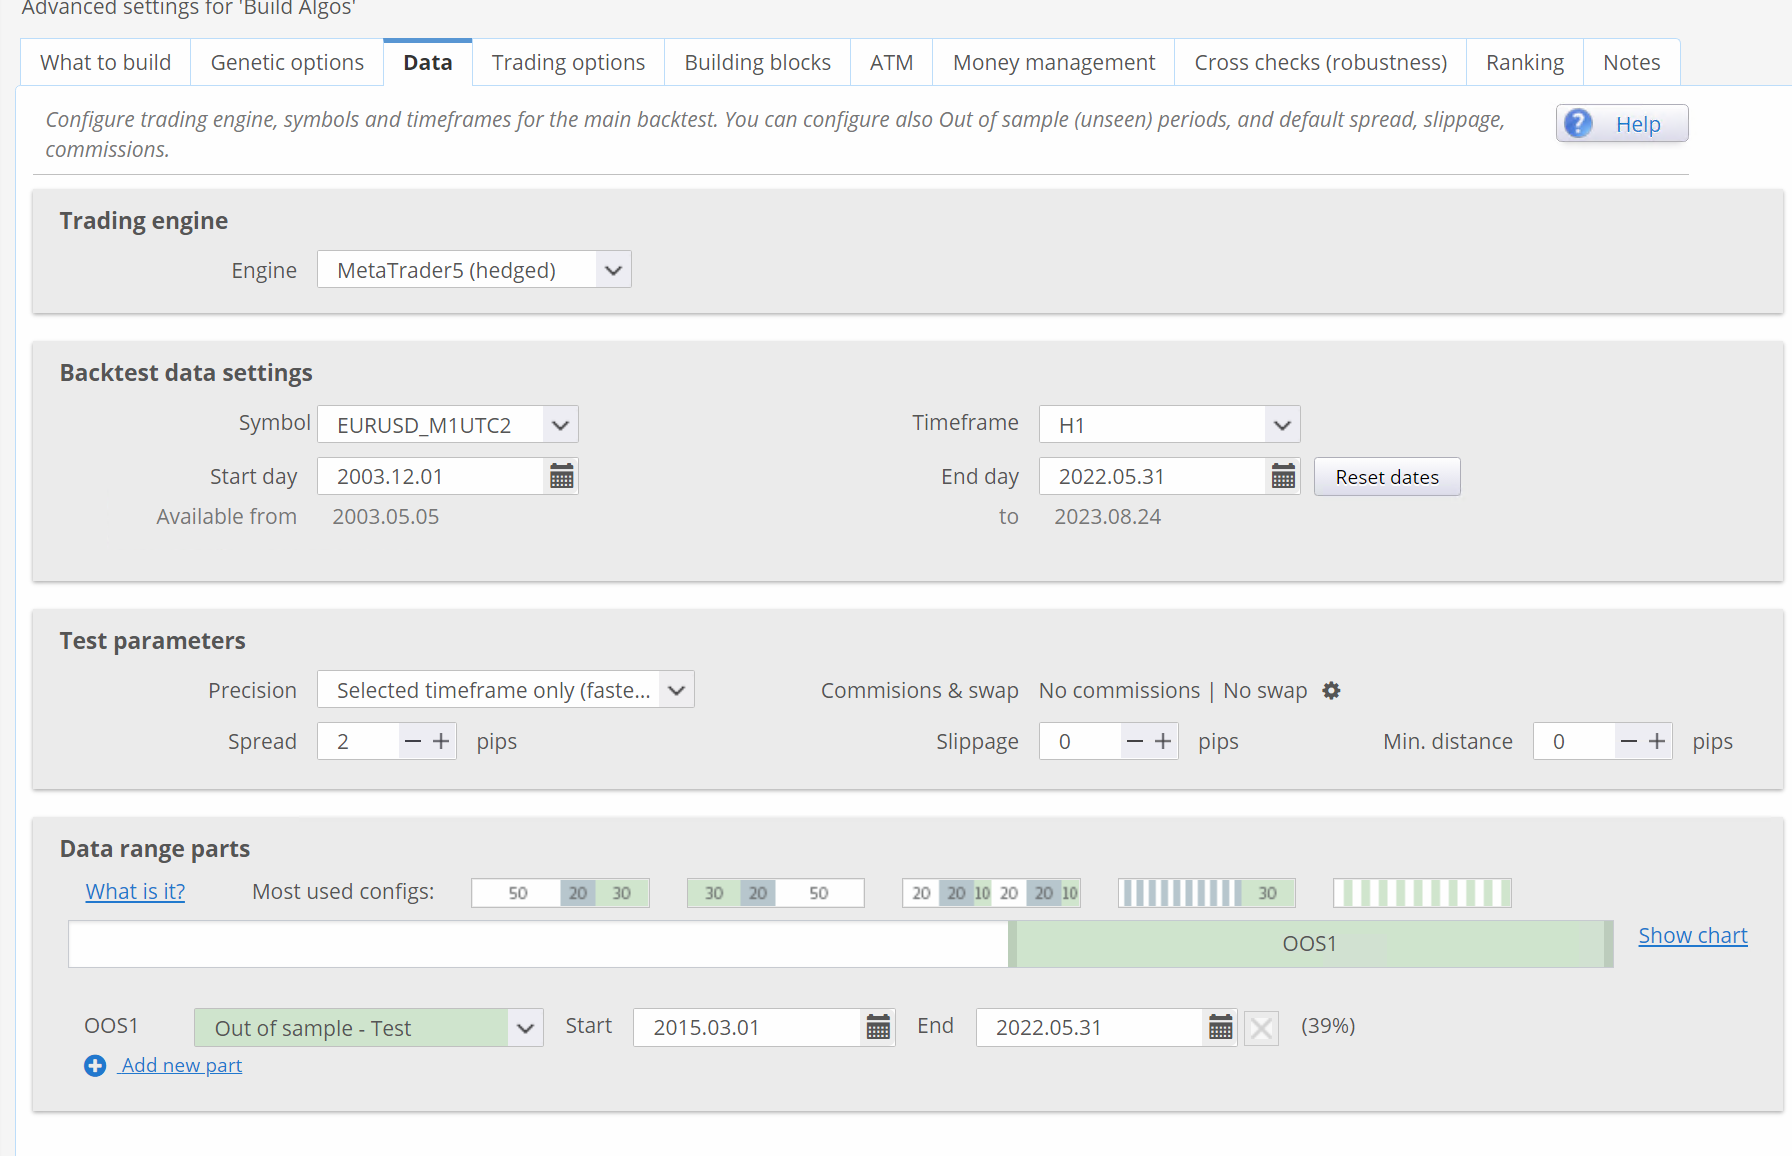Click the blue plus Add new part icon
Screen dimensions: 1792x1156
[x=95, y=1066]
